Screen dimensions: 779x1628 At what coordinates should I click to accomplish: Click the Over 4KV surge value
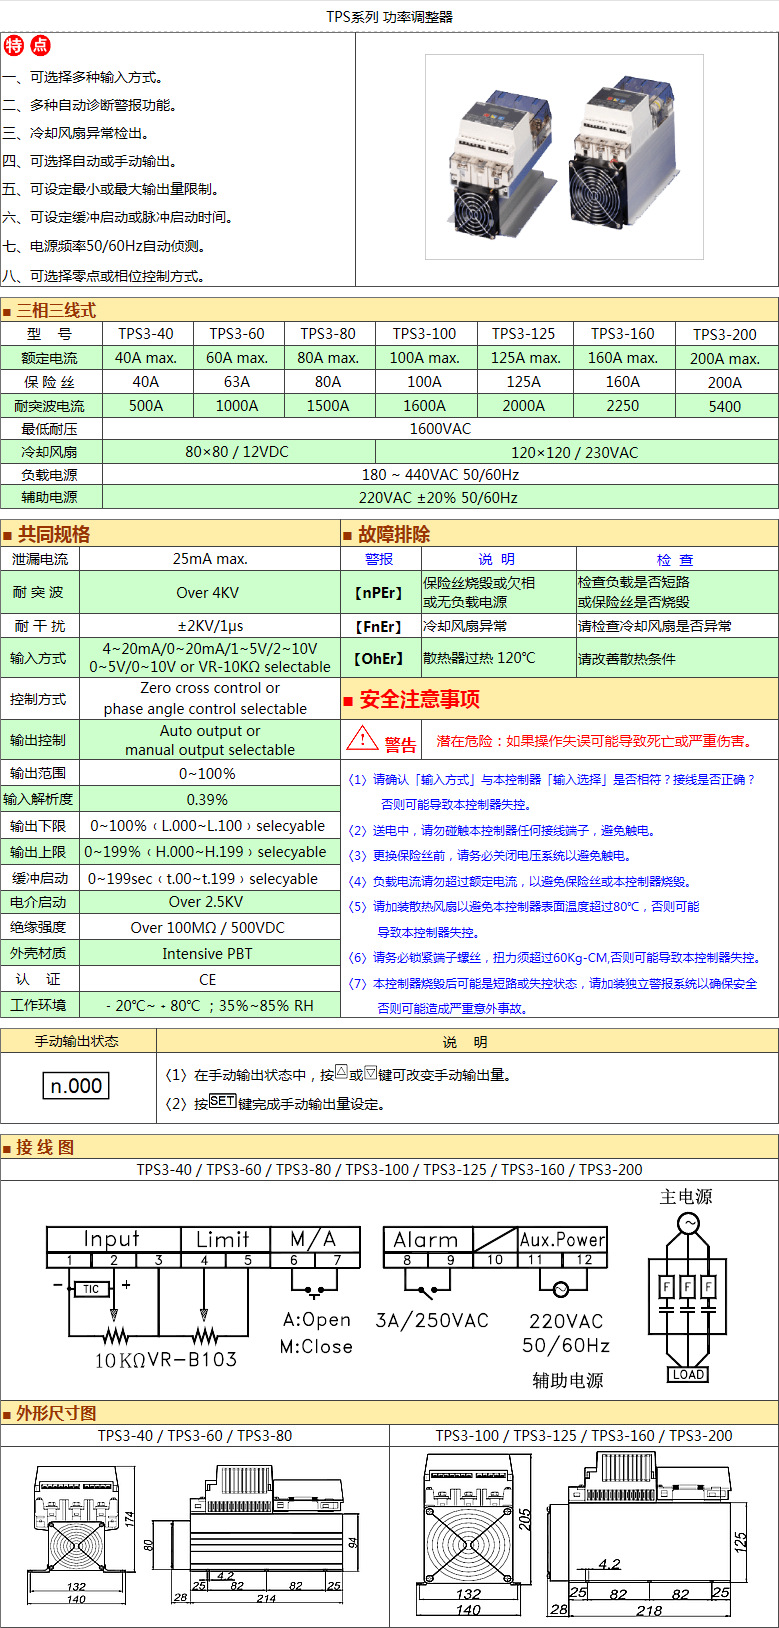(210, 592)
